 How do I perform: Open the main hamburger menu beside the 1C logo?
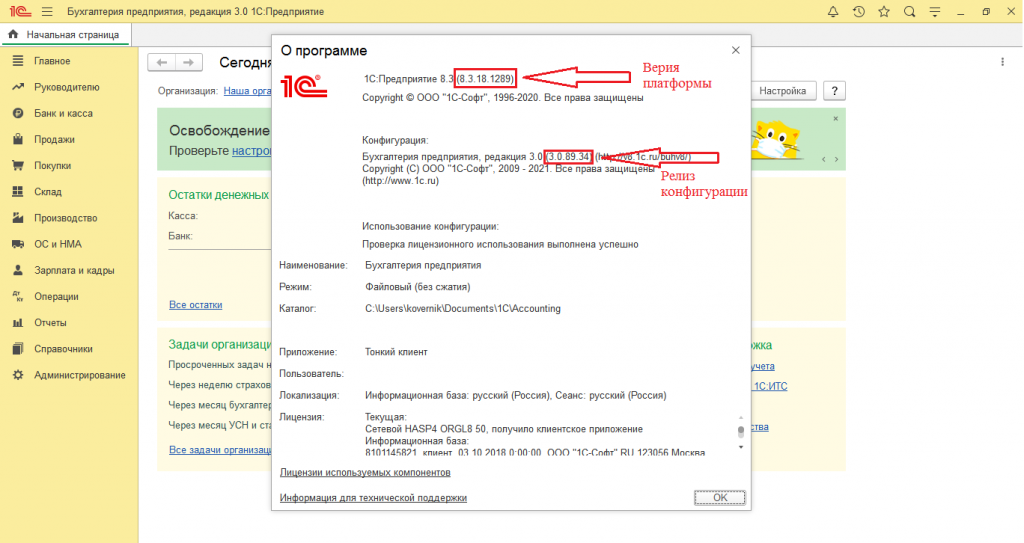click(x=46, y=12)
